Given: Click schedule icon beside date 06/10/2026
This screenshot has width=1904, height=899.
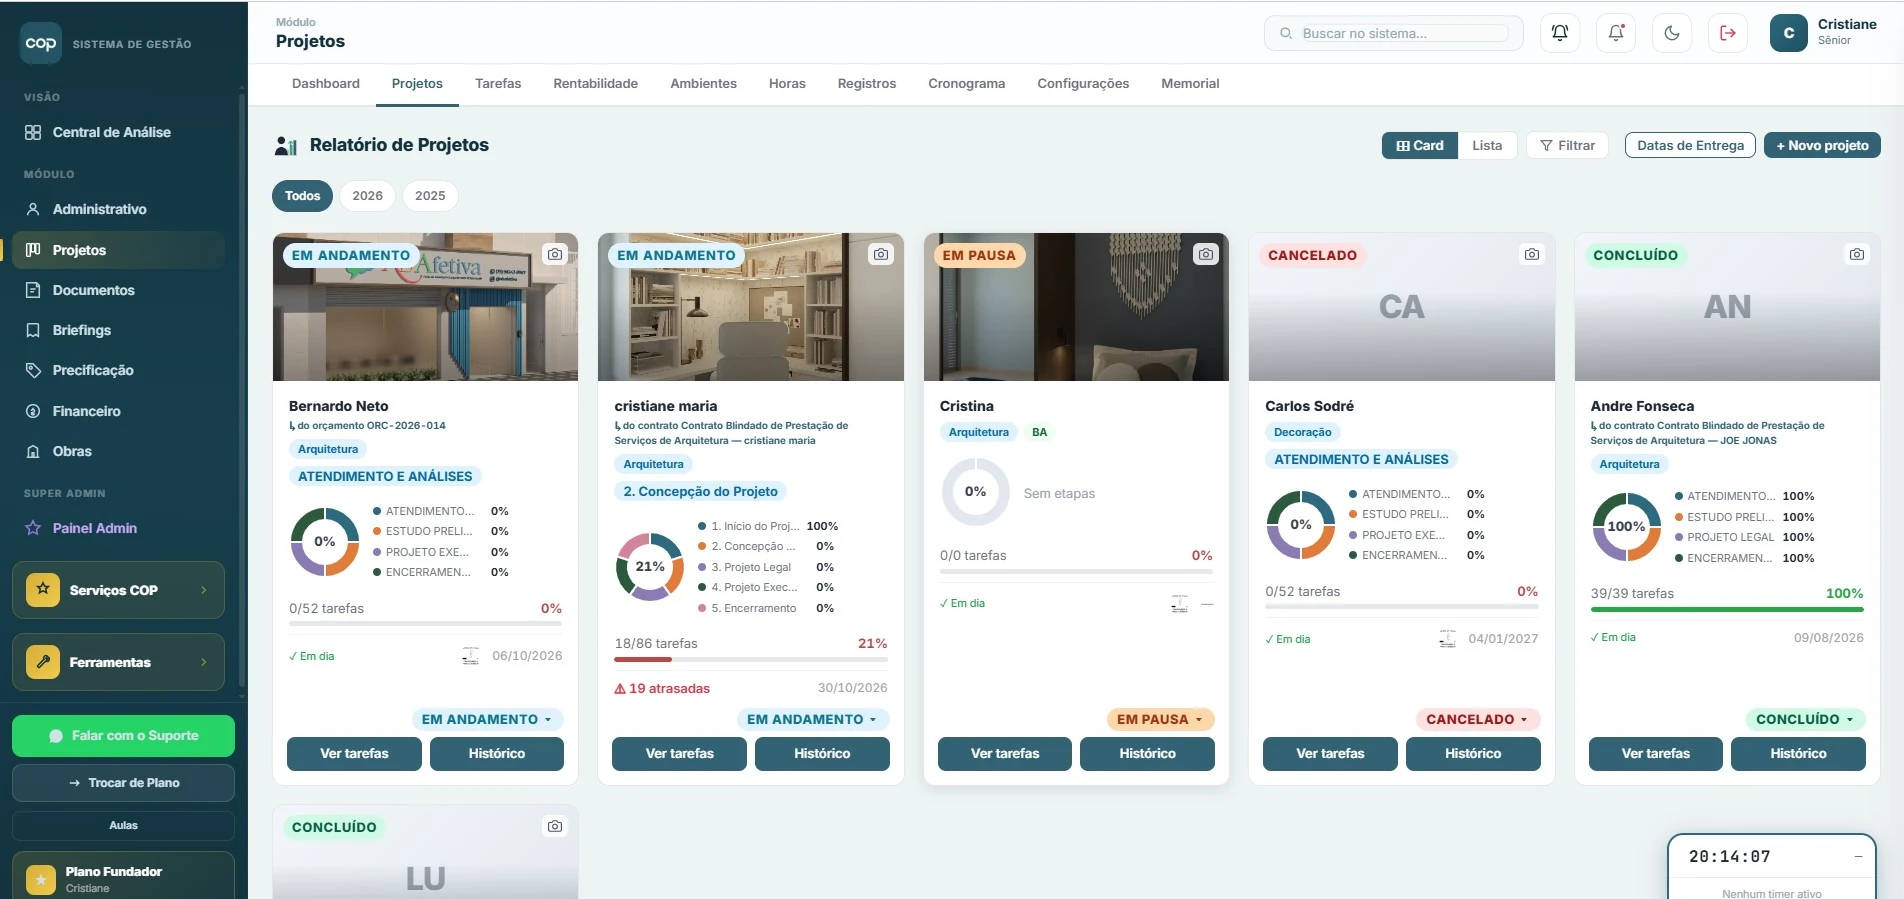Looking at the screenshot, I should click(x=471, y=656).
